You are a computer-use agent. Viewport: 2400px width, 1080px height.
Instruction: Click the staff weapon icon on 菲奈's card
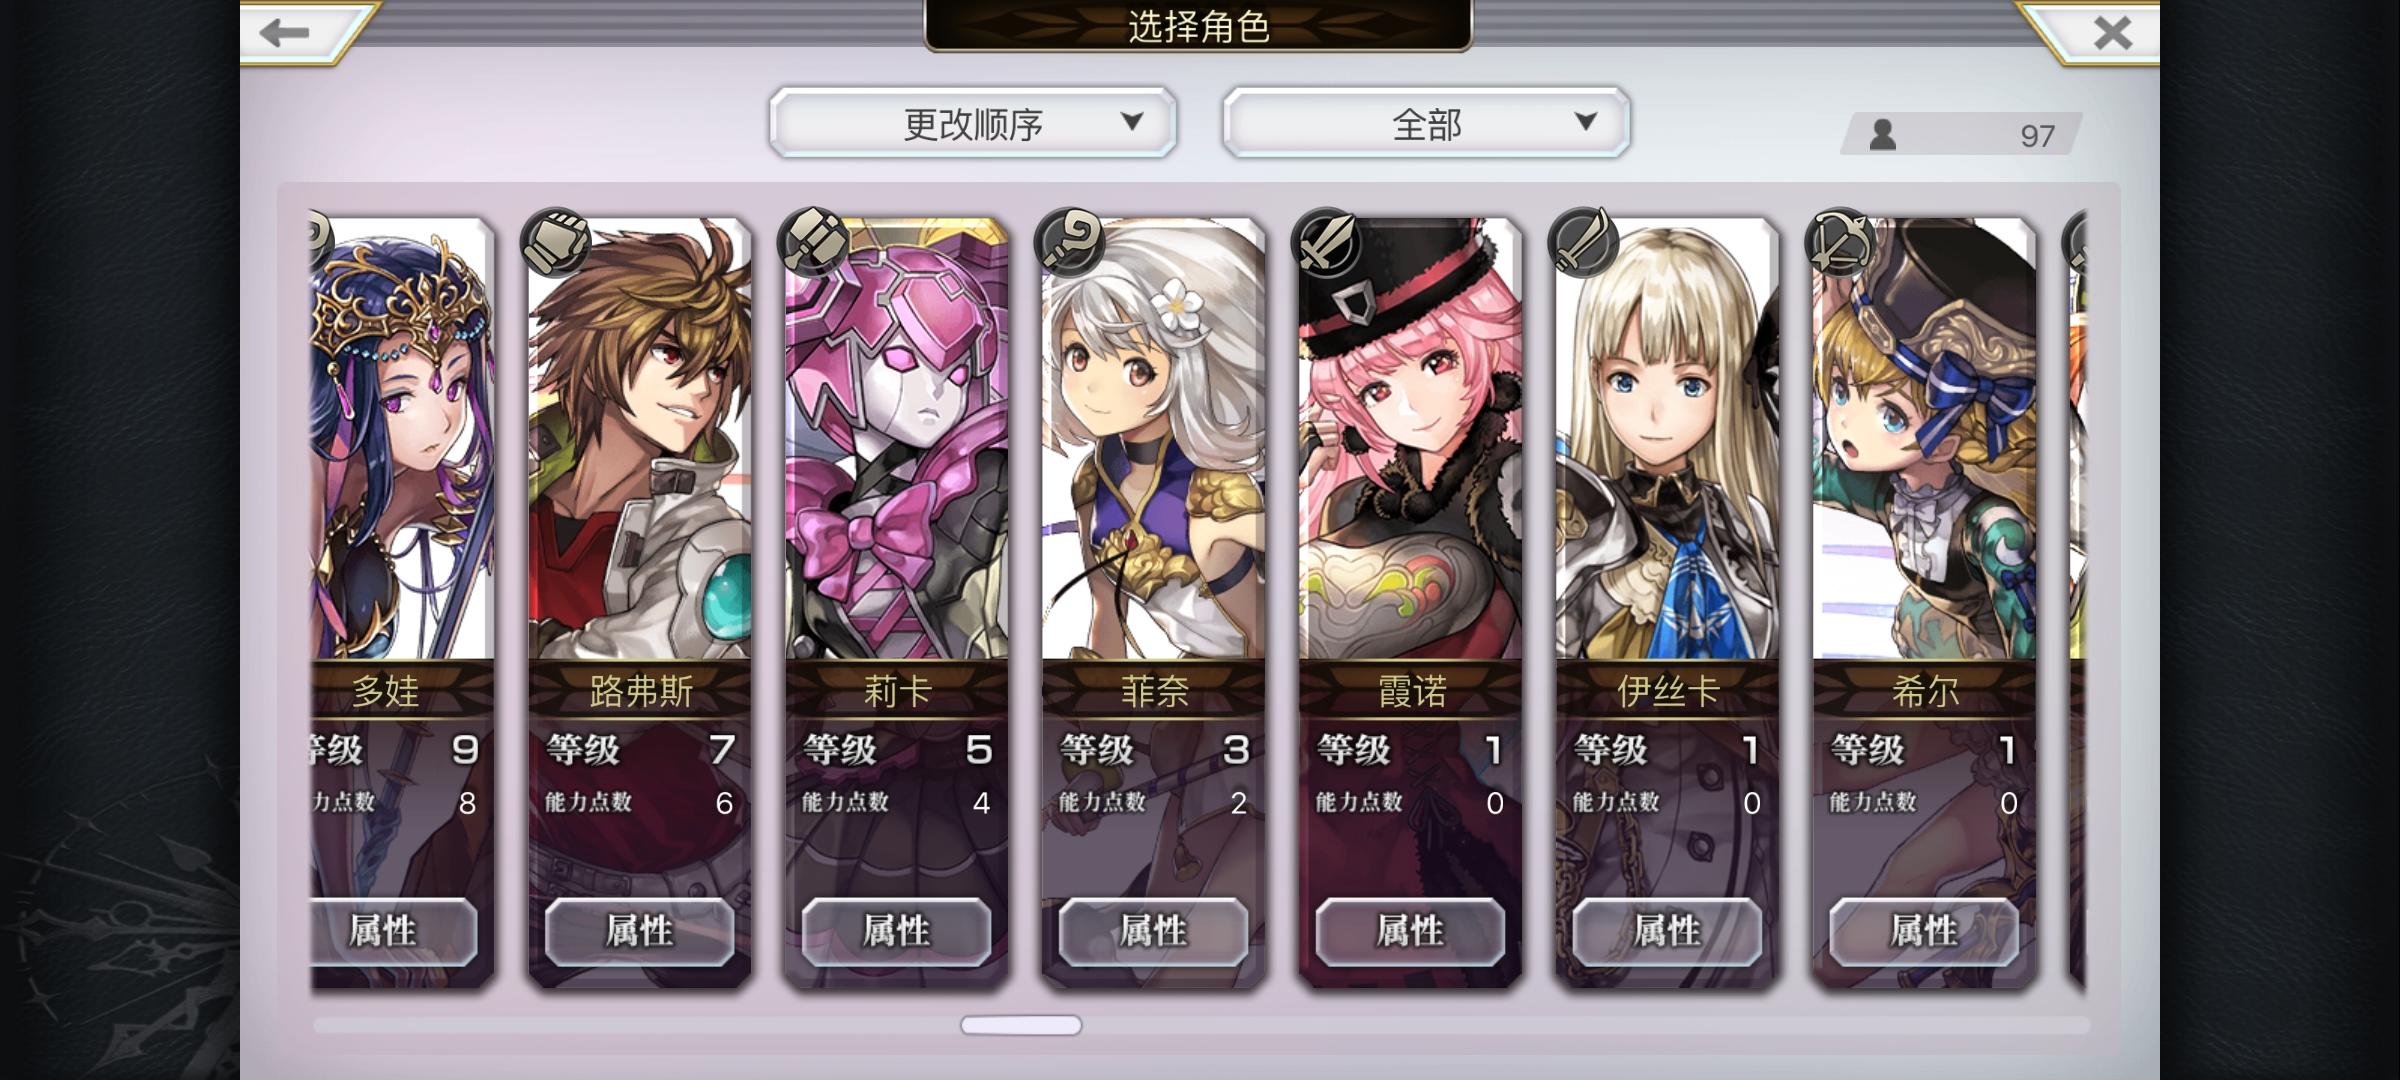[1070, 243]
